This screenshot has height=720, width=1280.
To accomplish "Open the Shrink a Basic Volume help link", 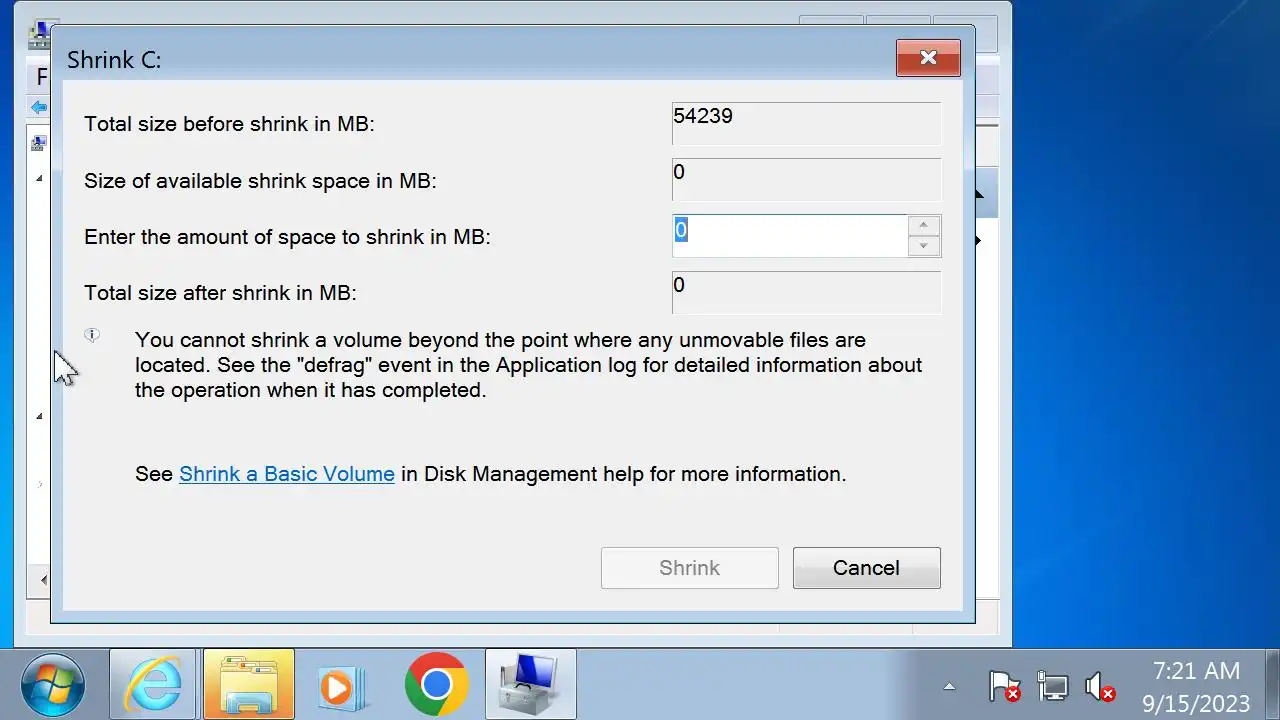I will coord(287,474).
